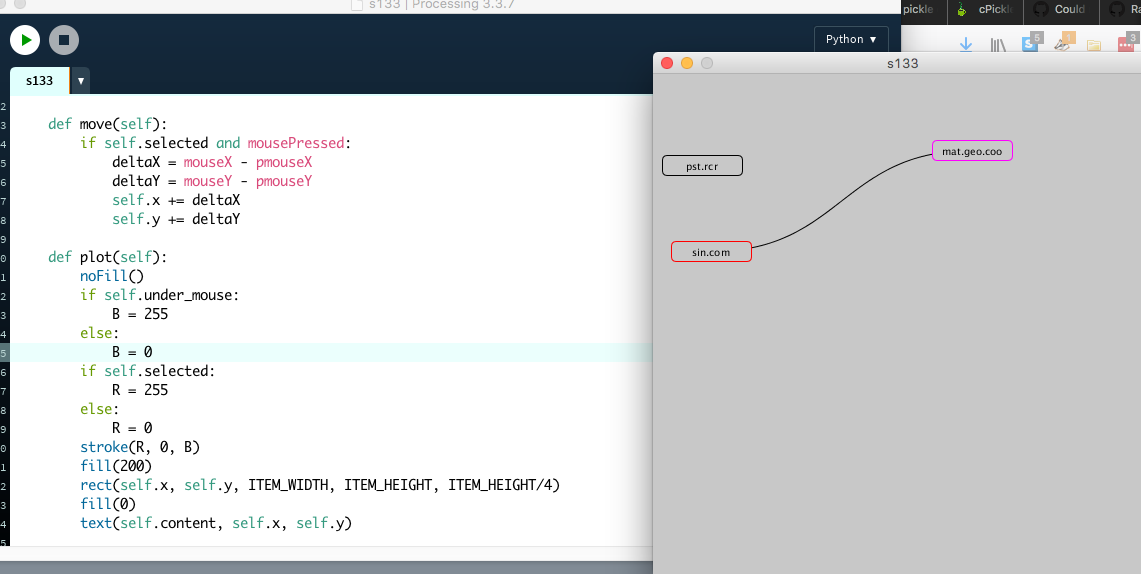The width and height of the screenshot is (1141, 574).
Task: Open the tab options arrow menu
Action: click(x=81, y=81)
